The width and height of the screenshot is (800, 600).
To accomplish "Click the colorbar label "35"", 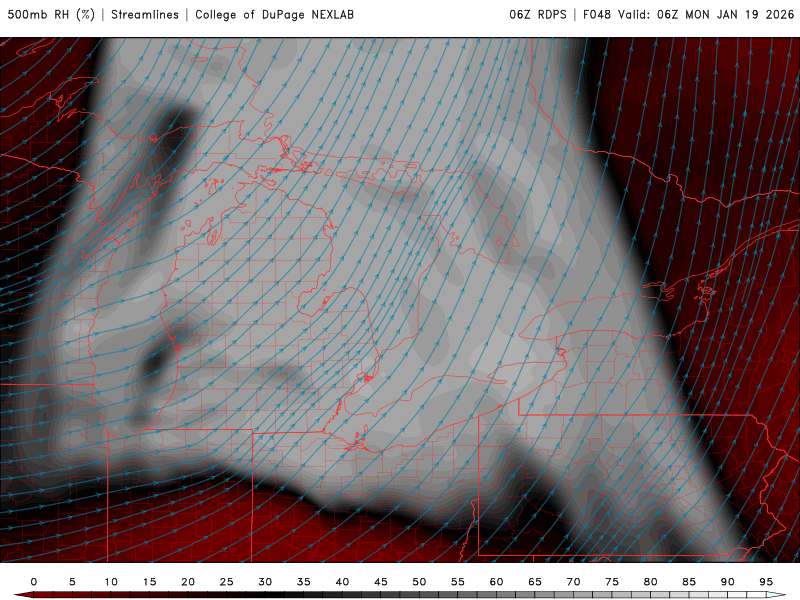I will pyautogui.click(x=304, y=582).
